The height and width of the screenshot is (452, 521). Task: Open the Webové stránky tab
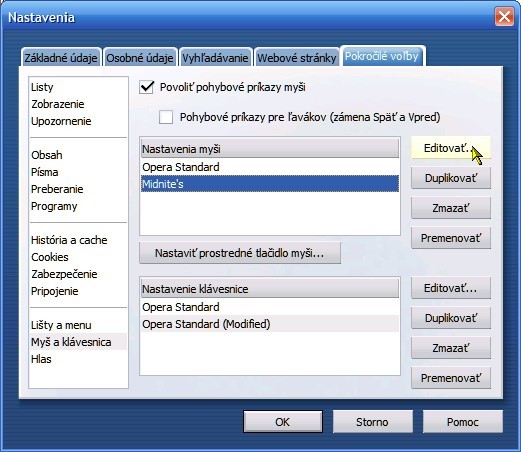tap(297, 58)
